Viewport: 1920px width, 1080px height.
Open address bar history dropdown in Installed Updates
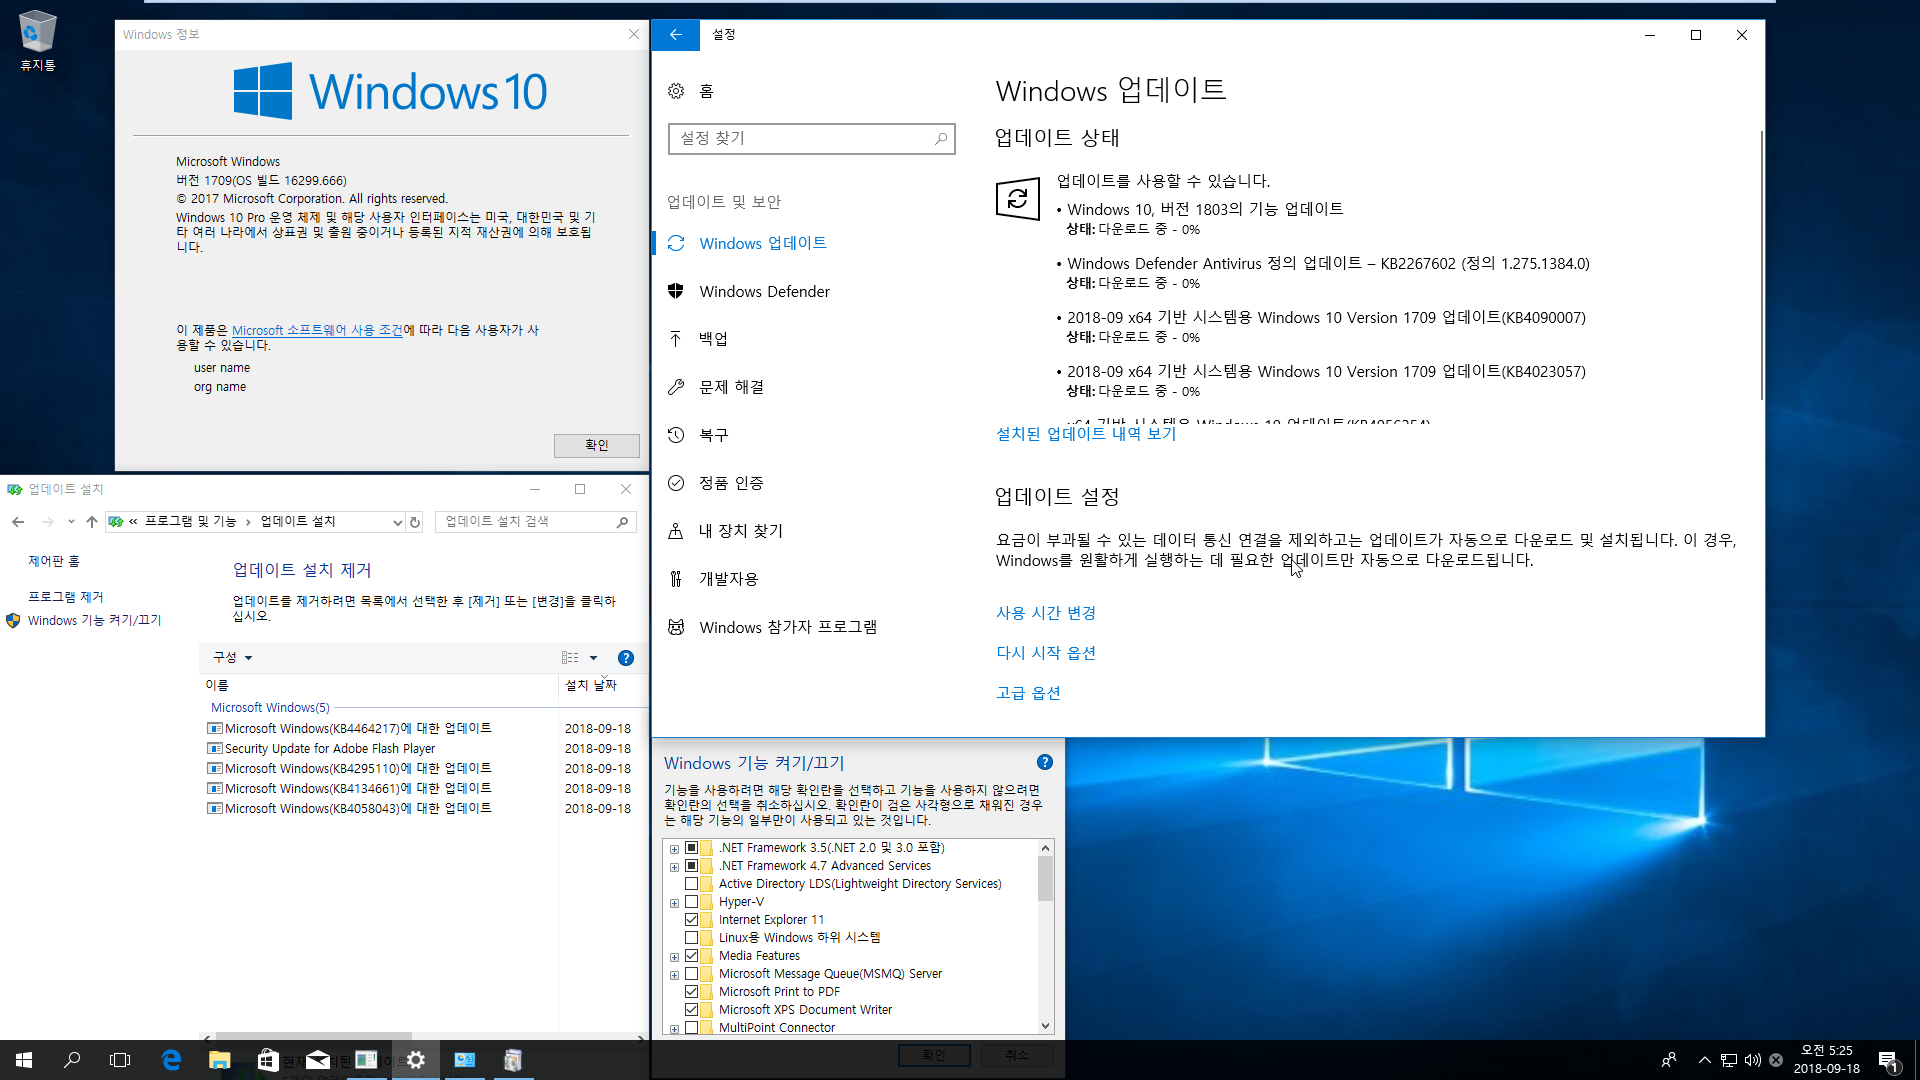[397, 522]
